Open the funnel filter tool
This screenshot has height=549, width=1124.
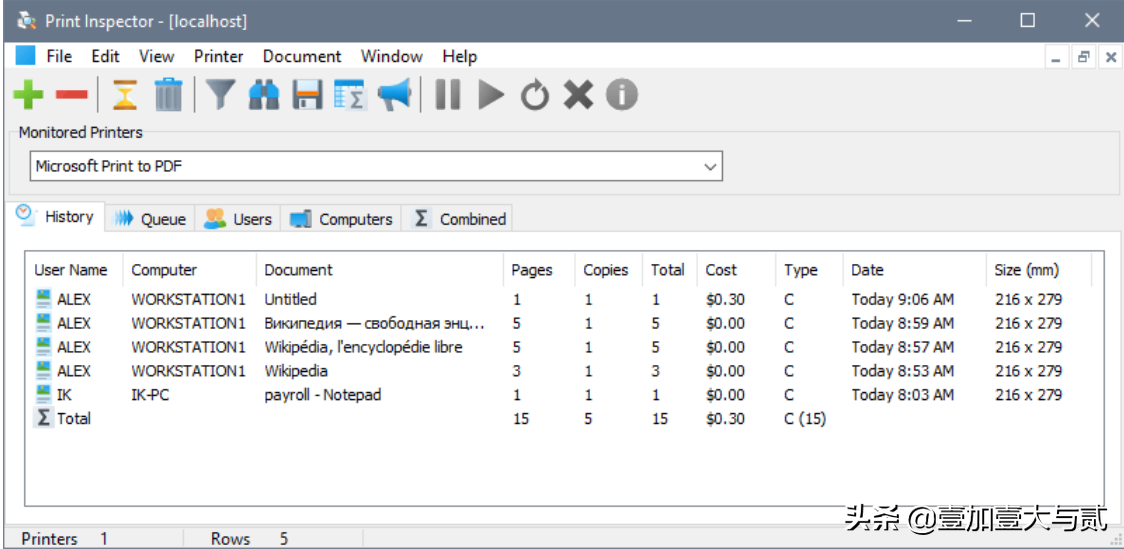coord(220,95)
